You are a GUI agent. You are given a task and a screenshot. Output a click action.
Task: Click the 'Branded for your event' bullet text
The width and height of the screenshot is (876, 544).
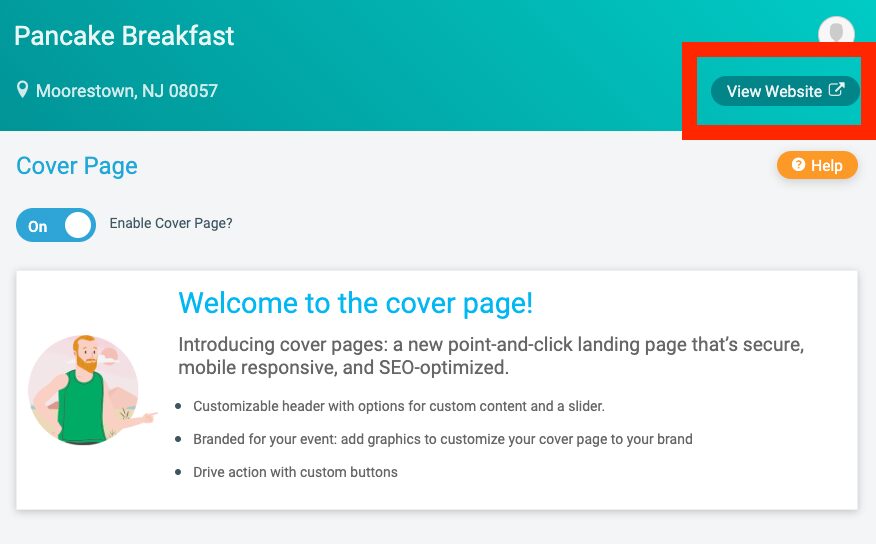(443, 439)
